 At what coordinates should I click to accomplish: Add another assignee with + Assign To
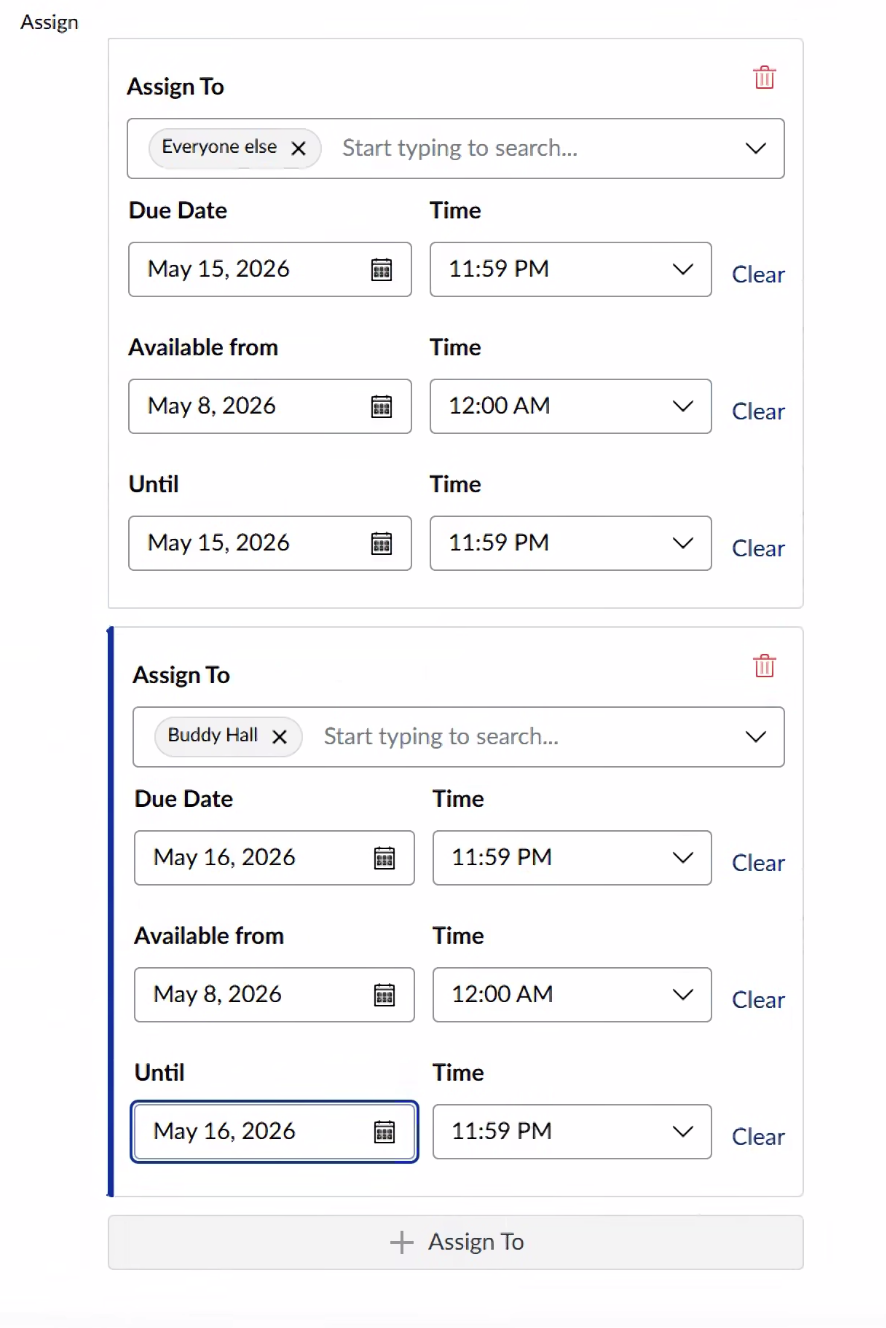pyautogui.click(x=456, y=1242)
